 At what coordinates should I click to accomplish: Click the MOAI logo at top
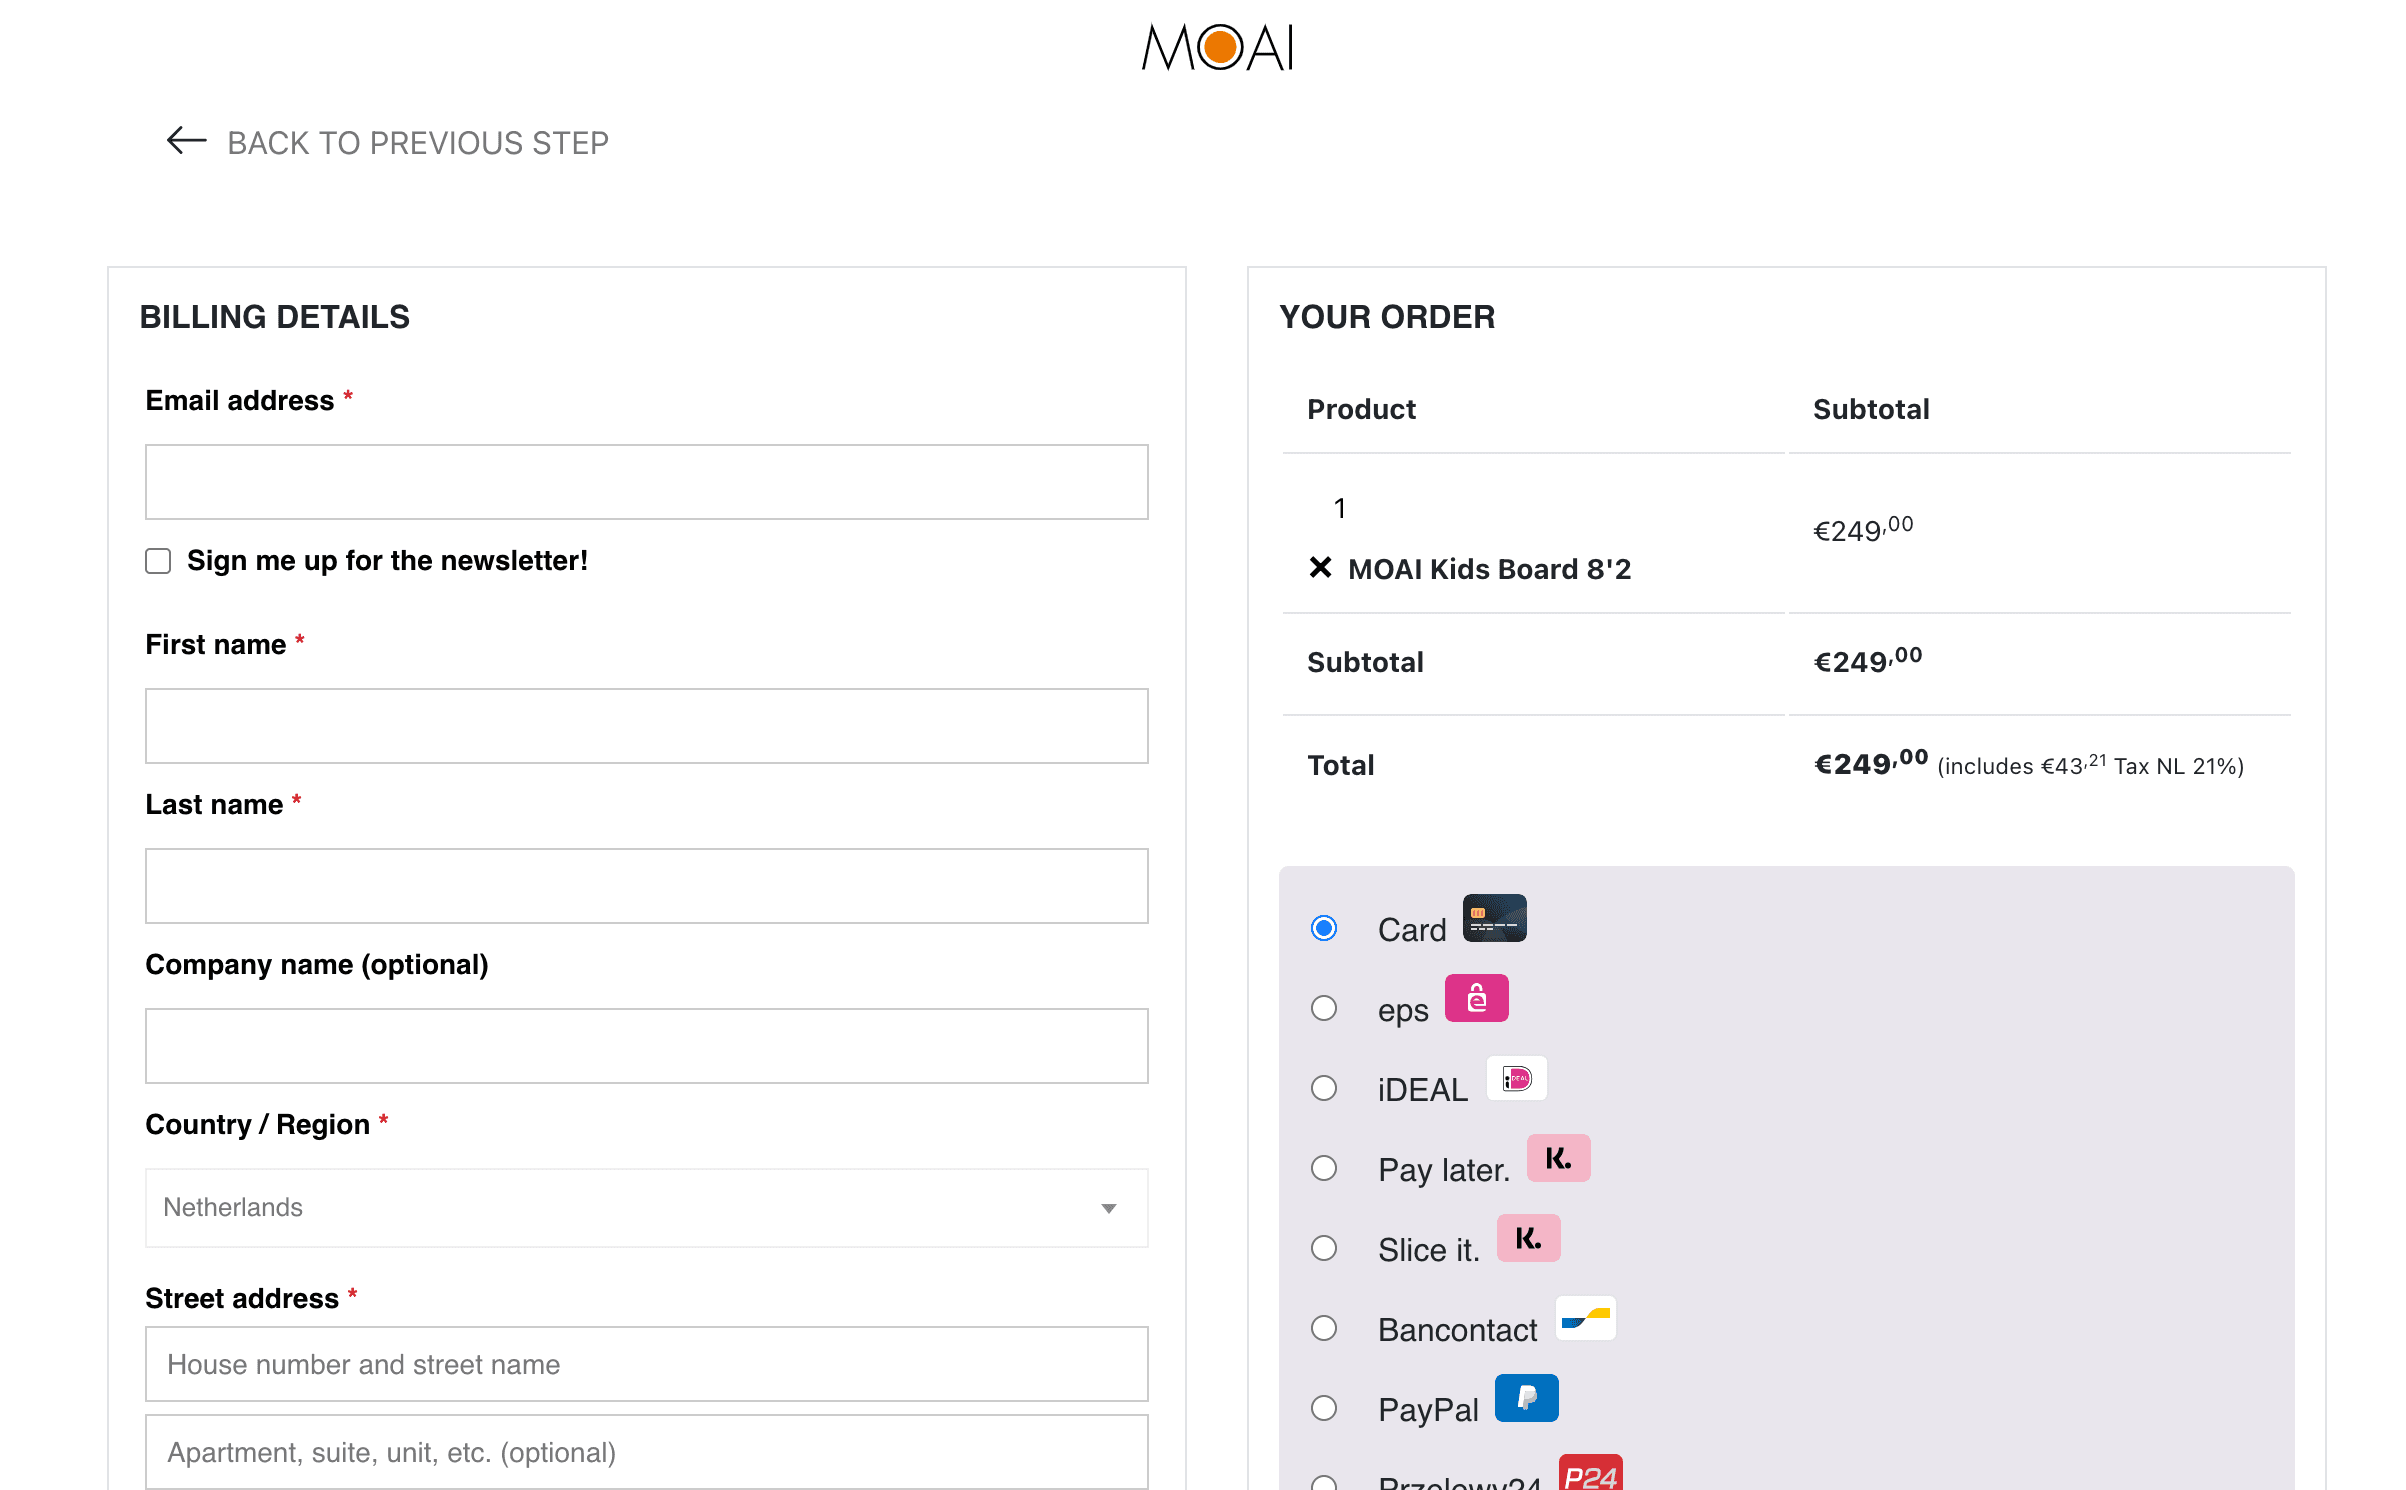tap(1218, 47)
